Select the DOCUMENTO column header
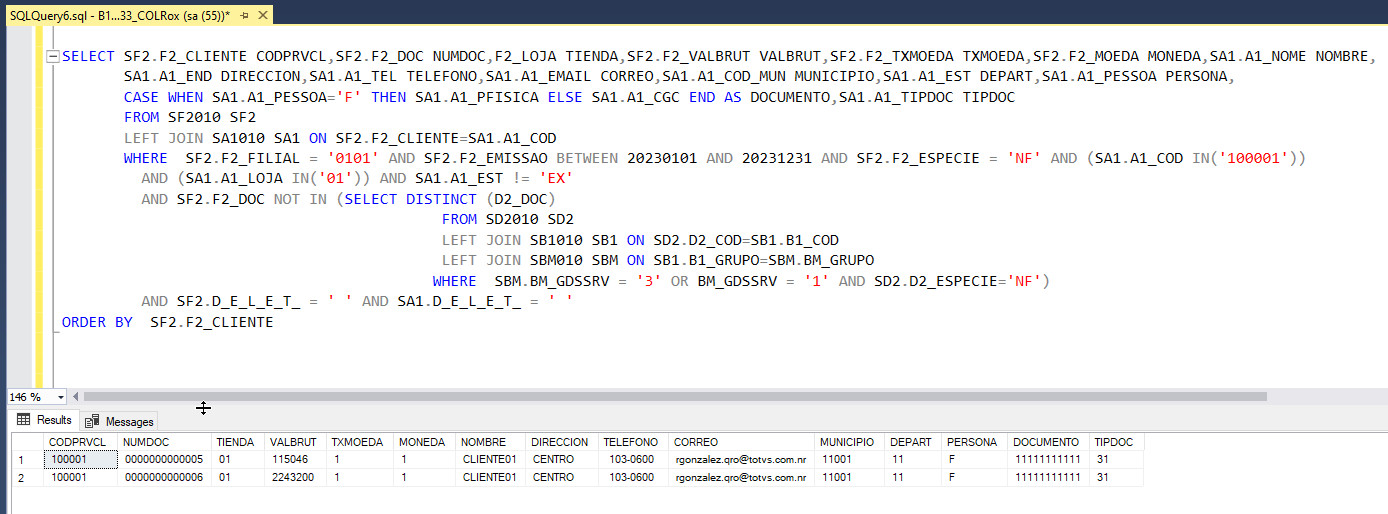This screenshot has width=1388, height=514. 1049,442
